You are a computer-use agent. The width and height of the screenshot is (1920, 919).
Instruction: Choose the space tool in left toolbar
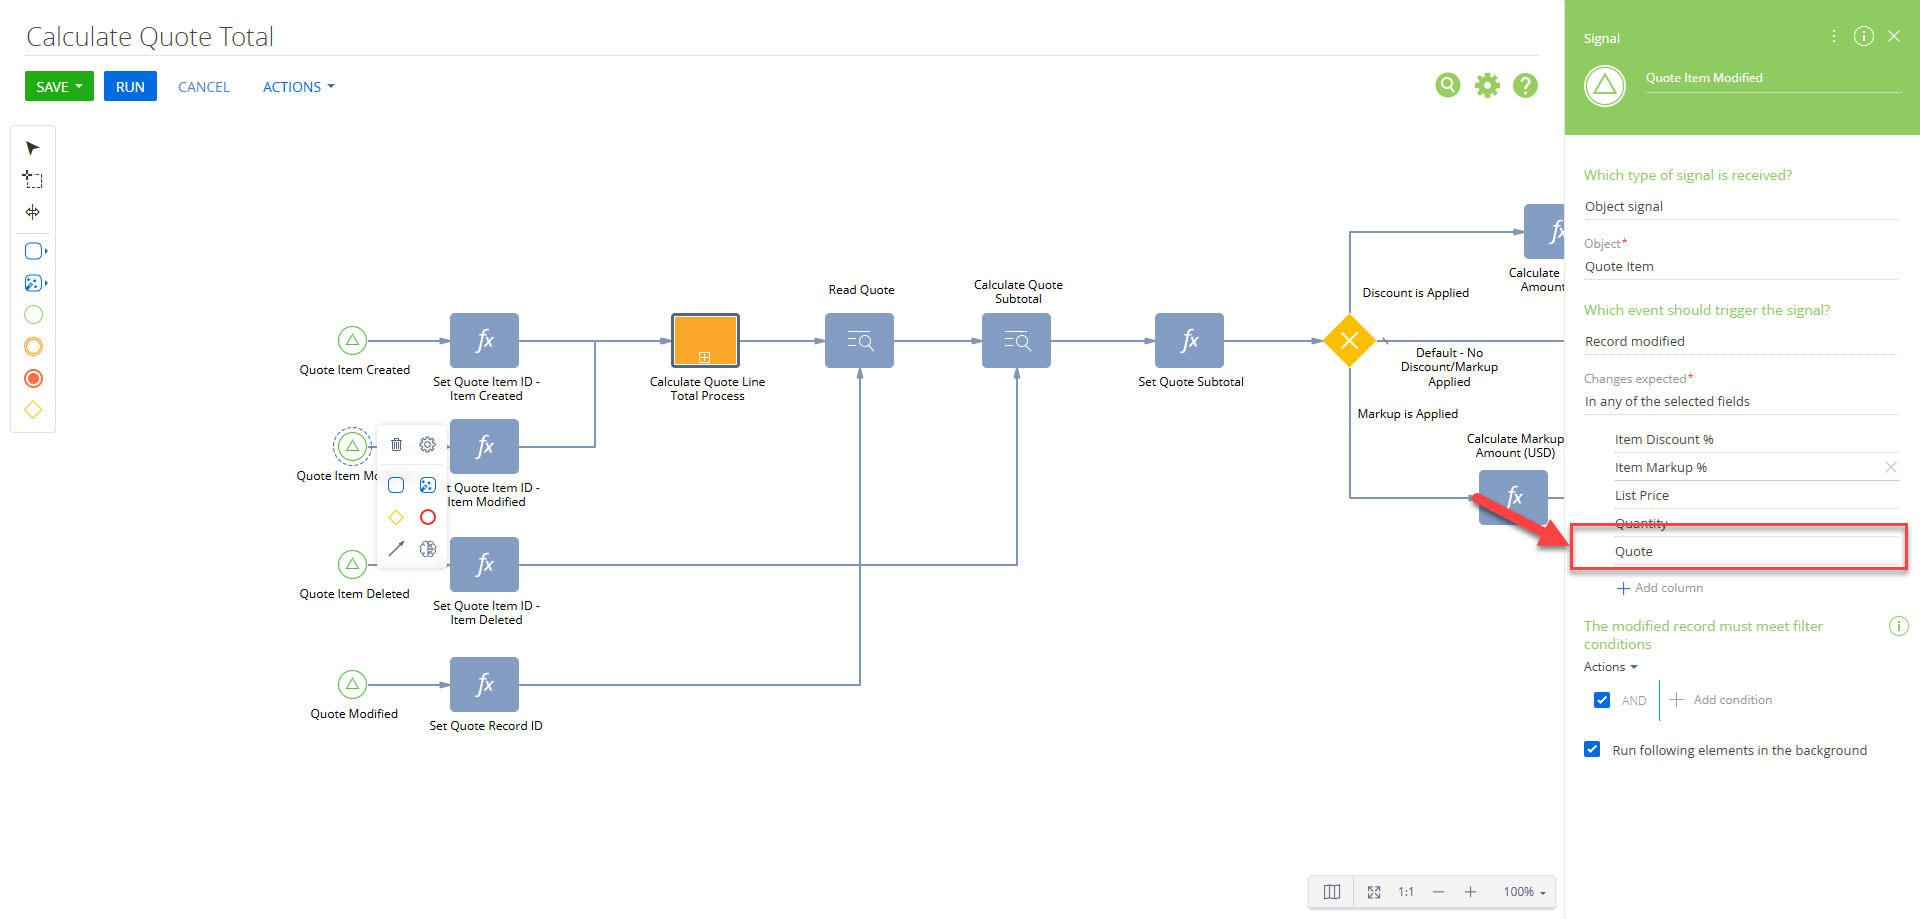(x=33, y=212)
